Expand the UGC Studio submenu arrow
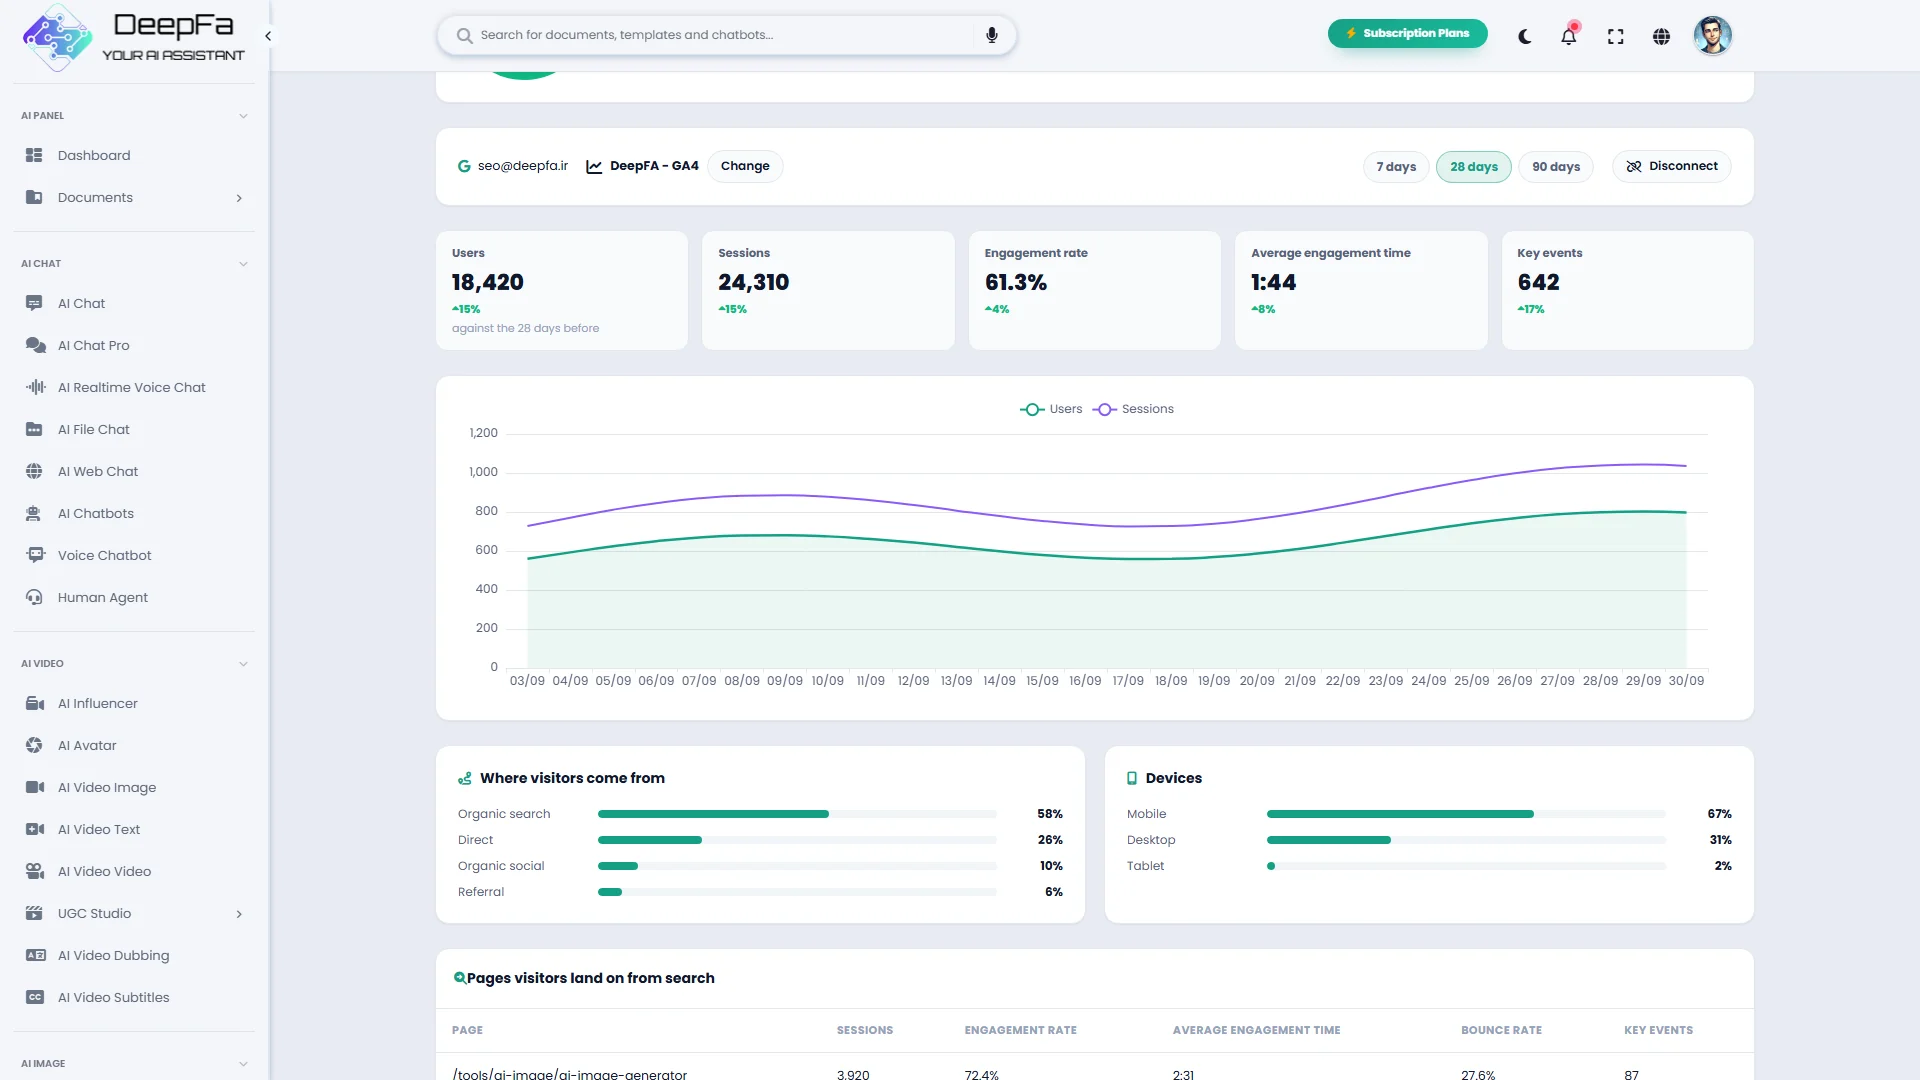1920x1080 pixels. (239, 914)
